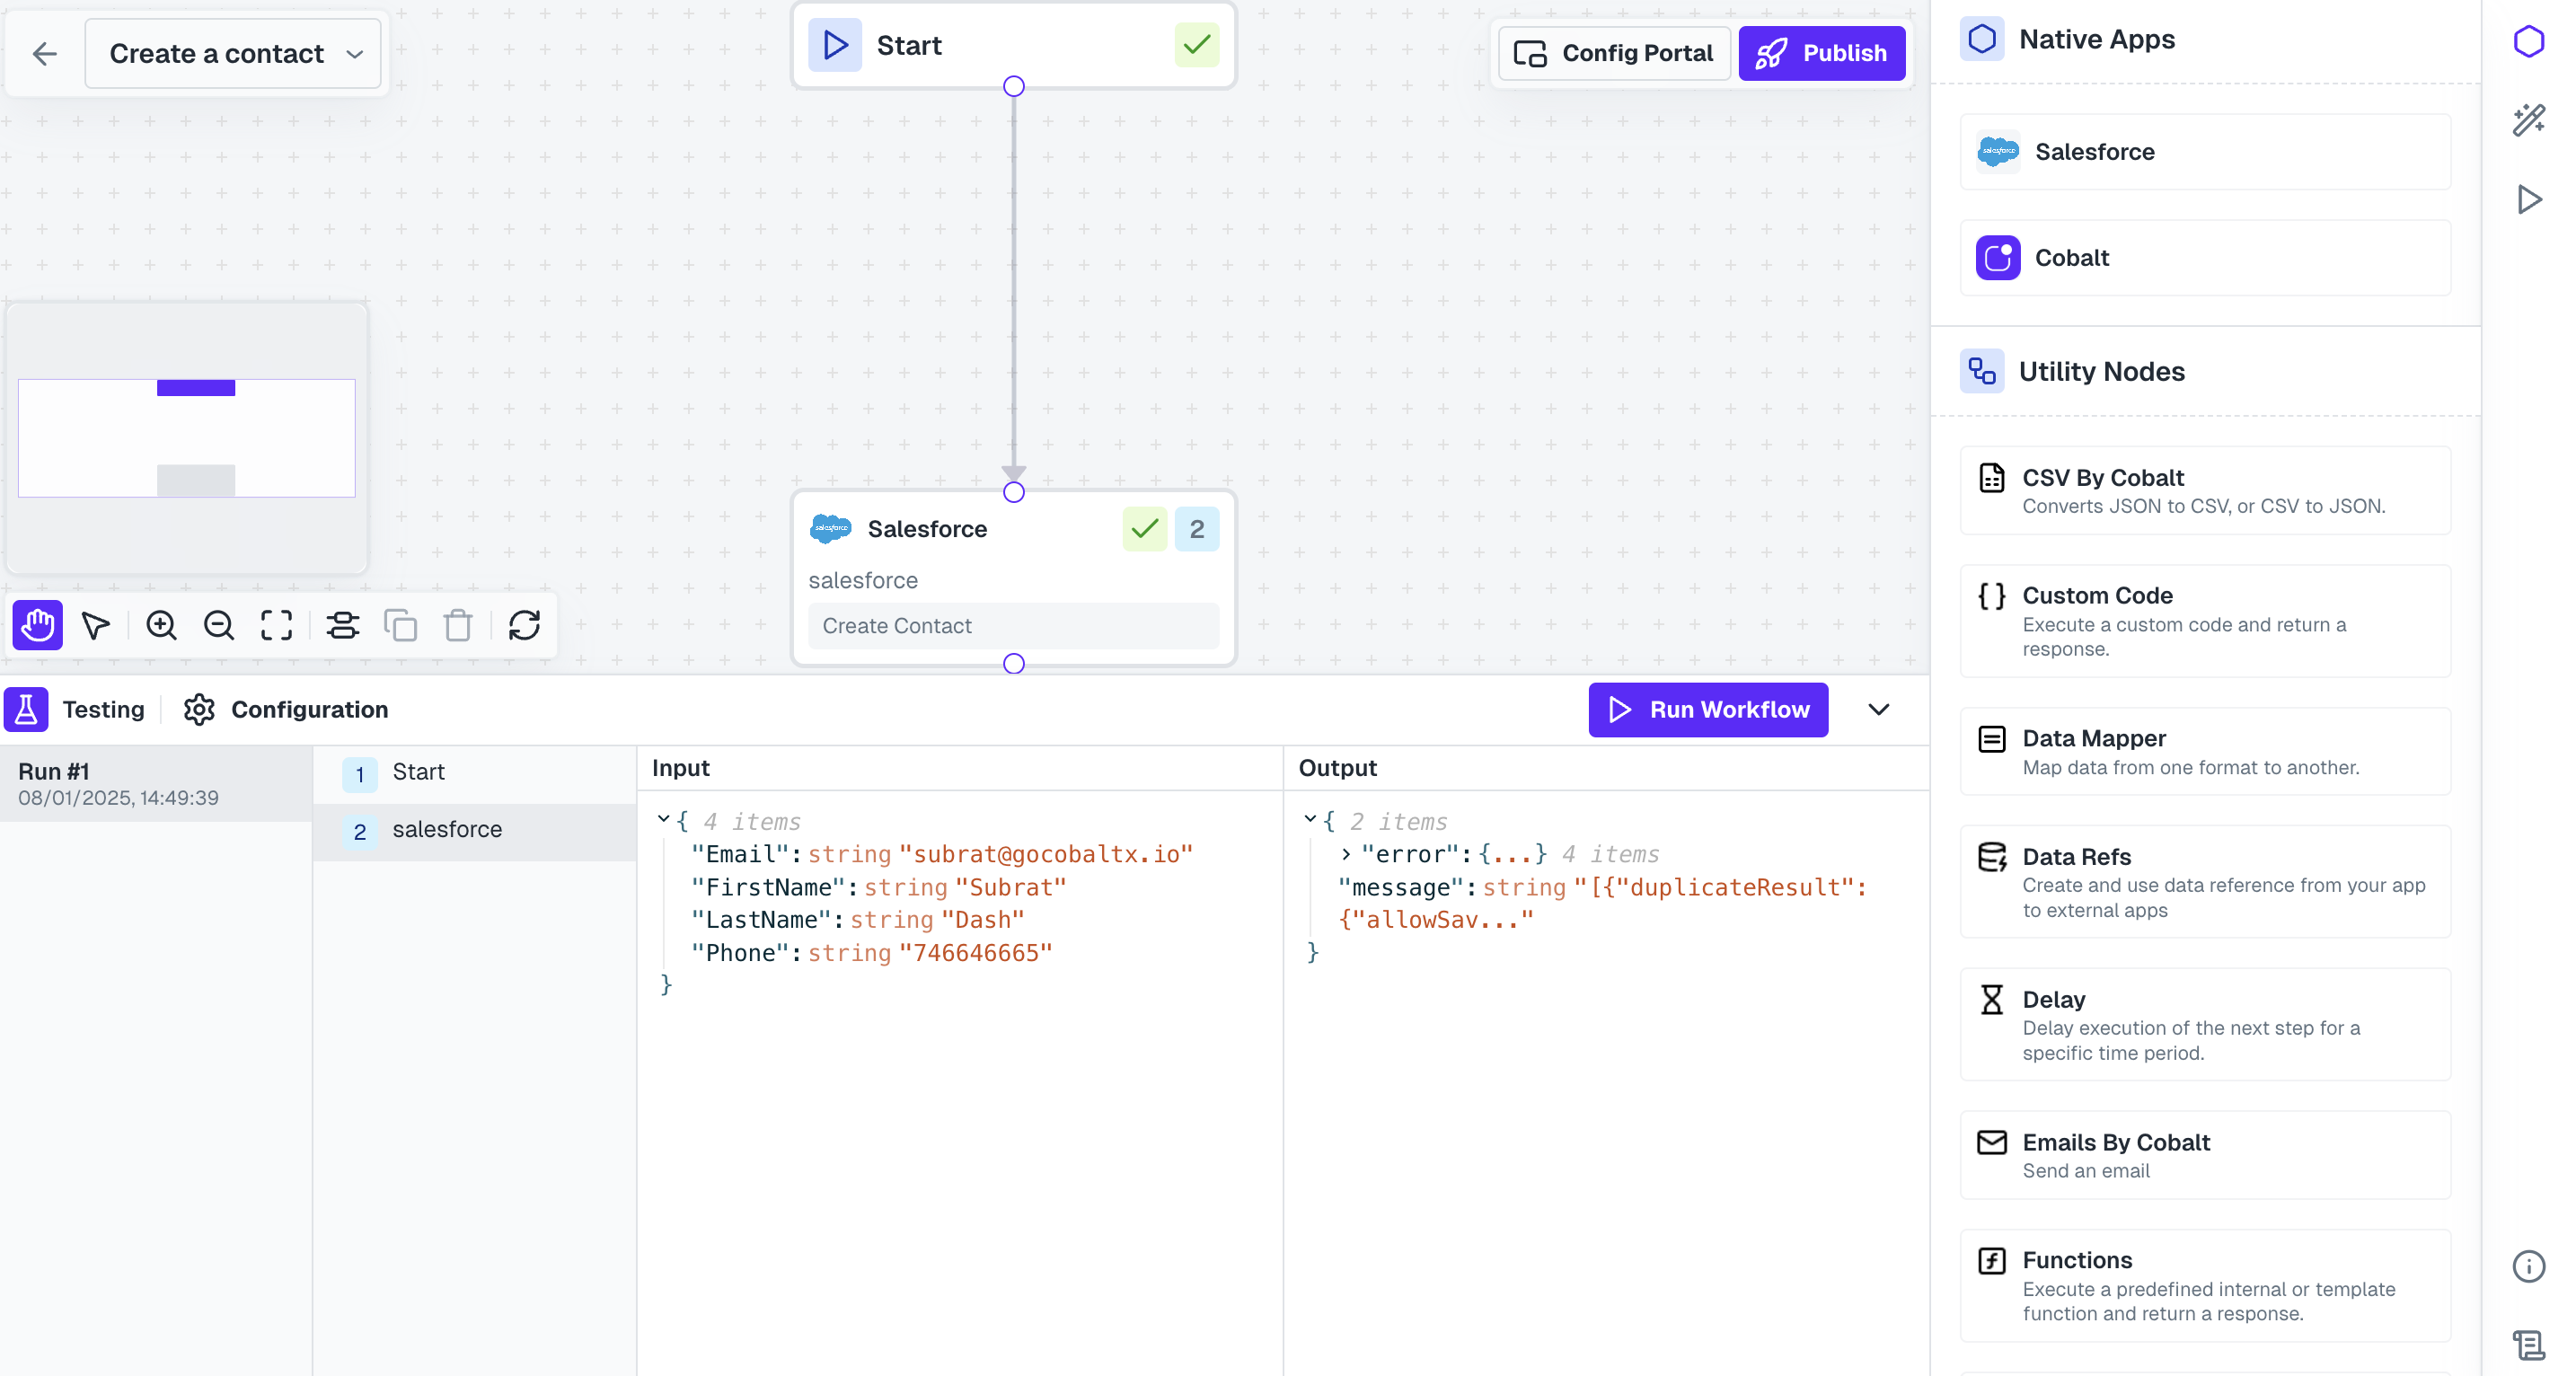2576x1376 pixels.
Task: Select the salesforce step in Run #1
Action: coord(447,830)
